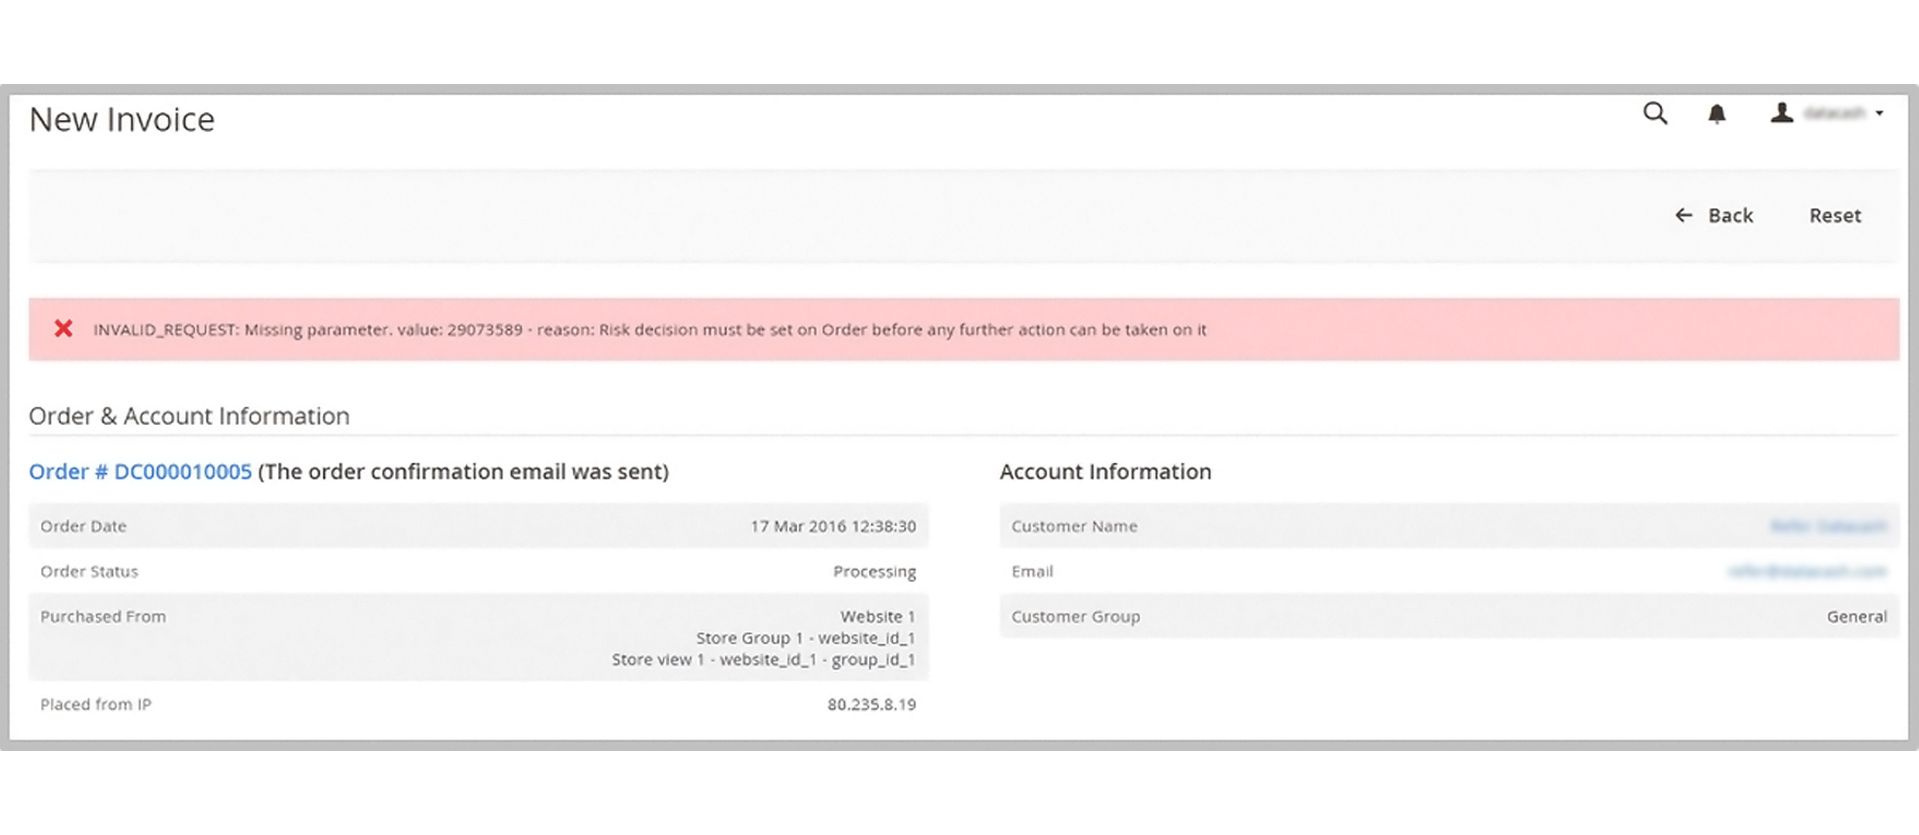
Task: Select the Processing order status value
Action: (x=874, y=571)
